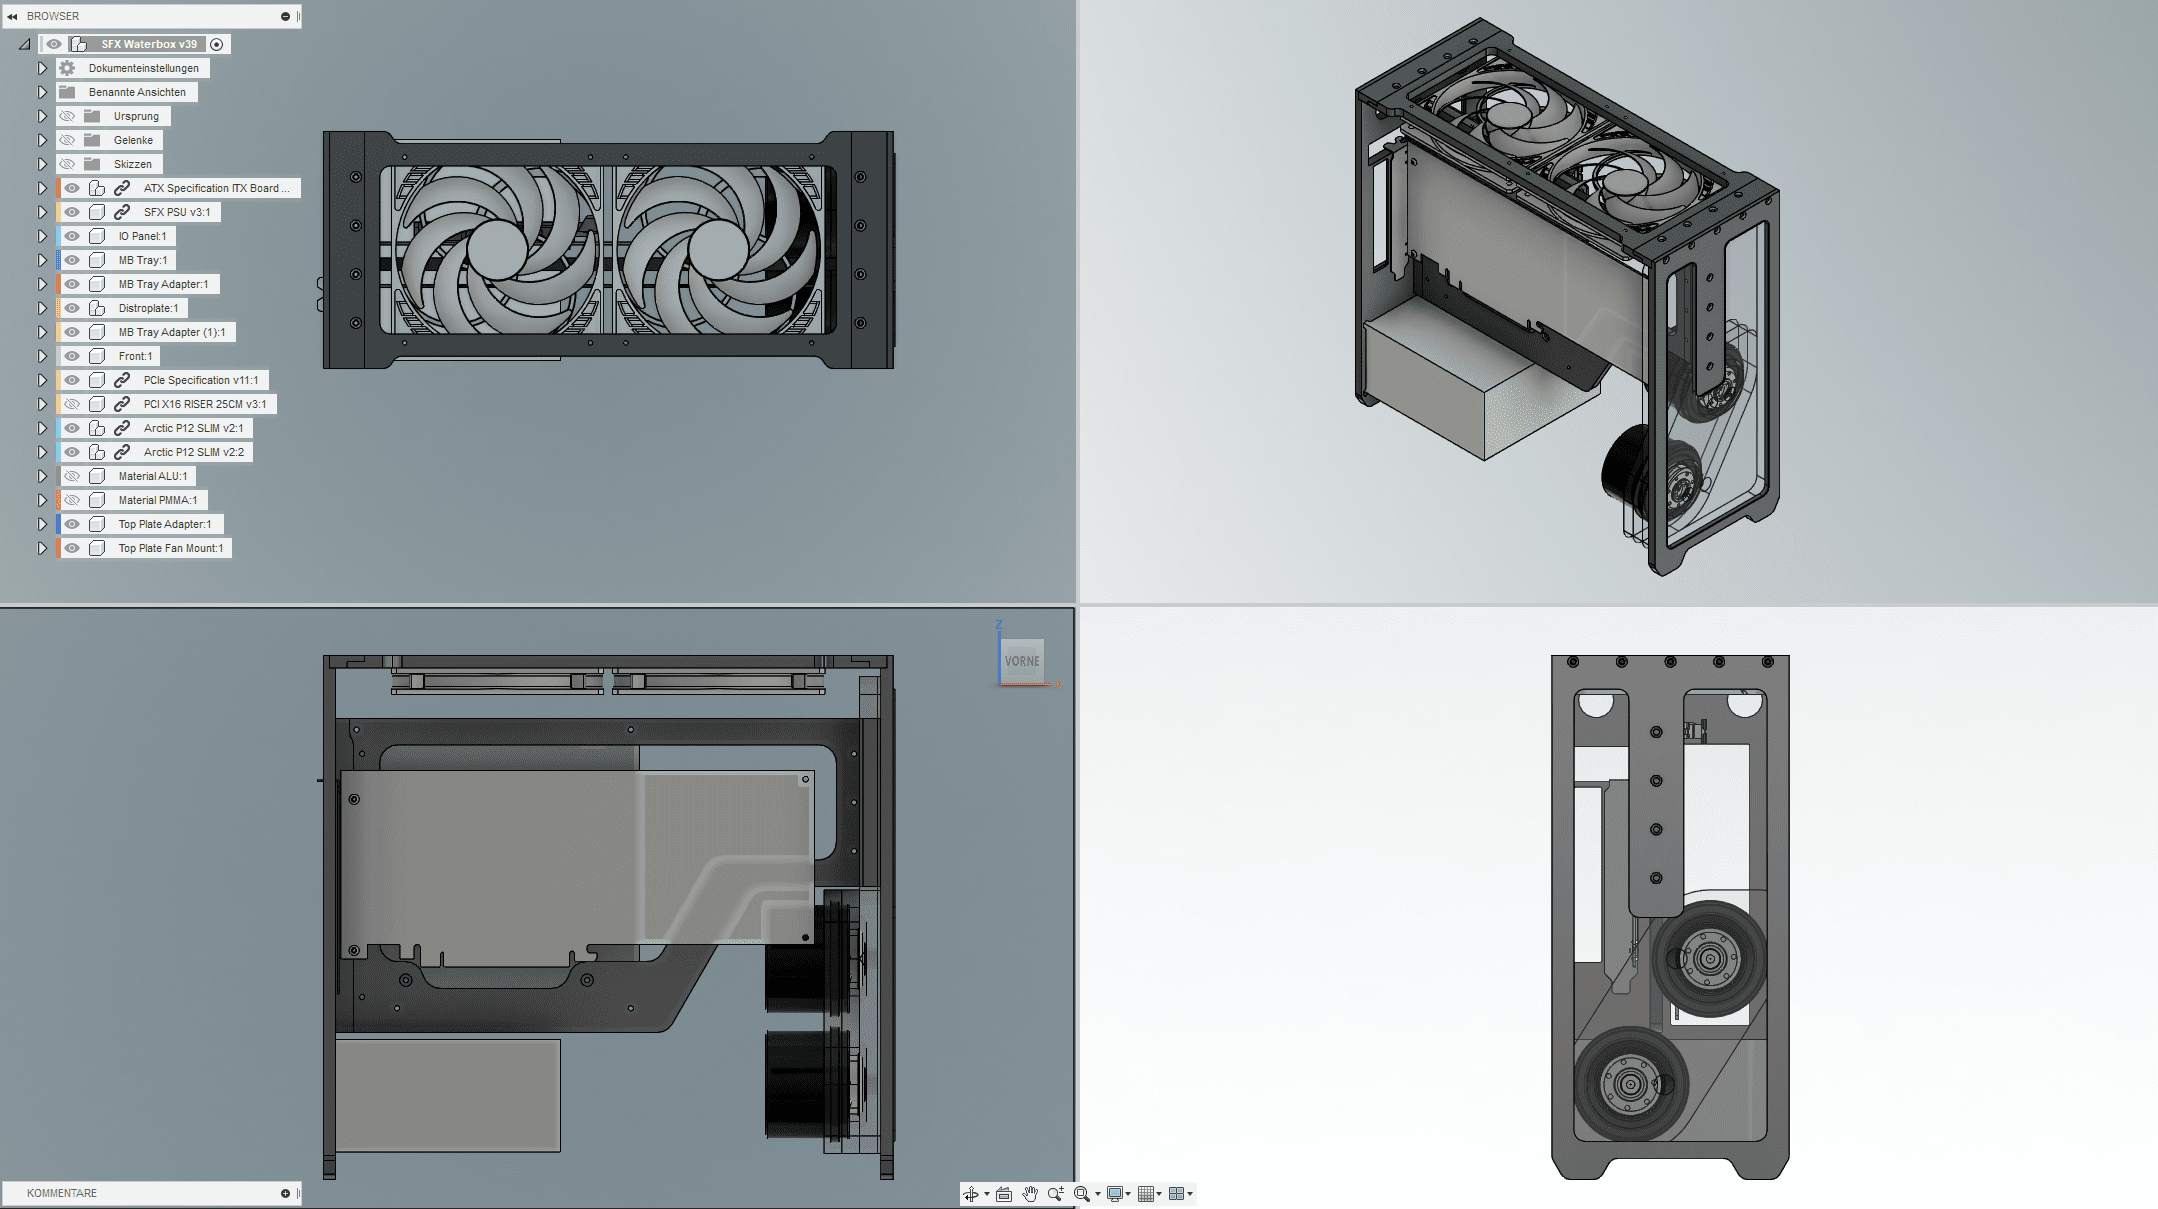Select the PCIe Specification v11:1 row

163,380
